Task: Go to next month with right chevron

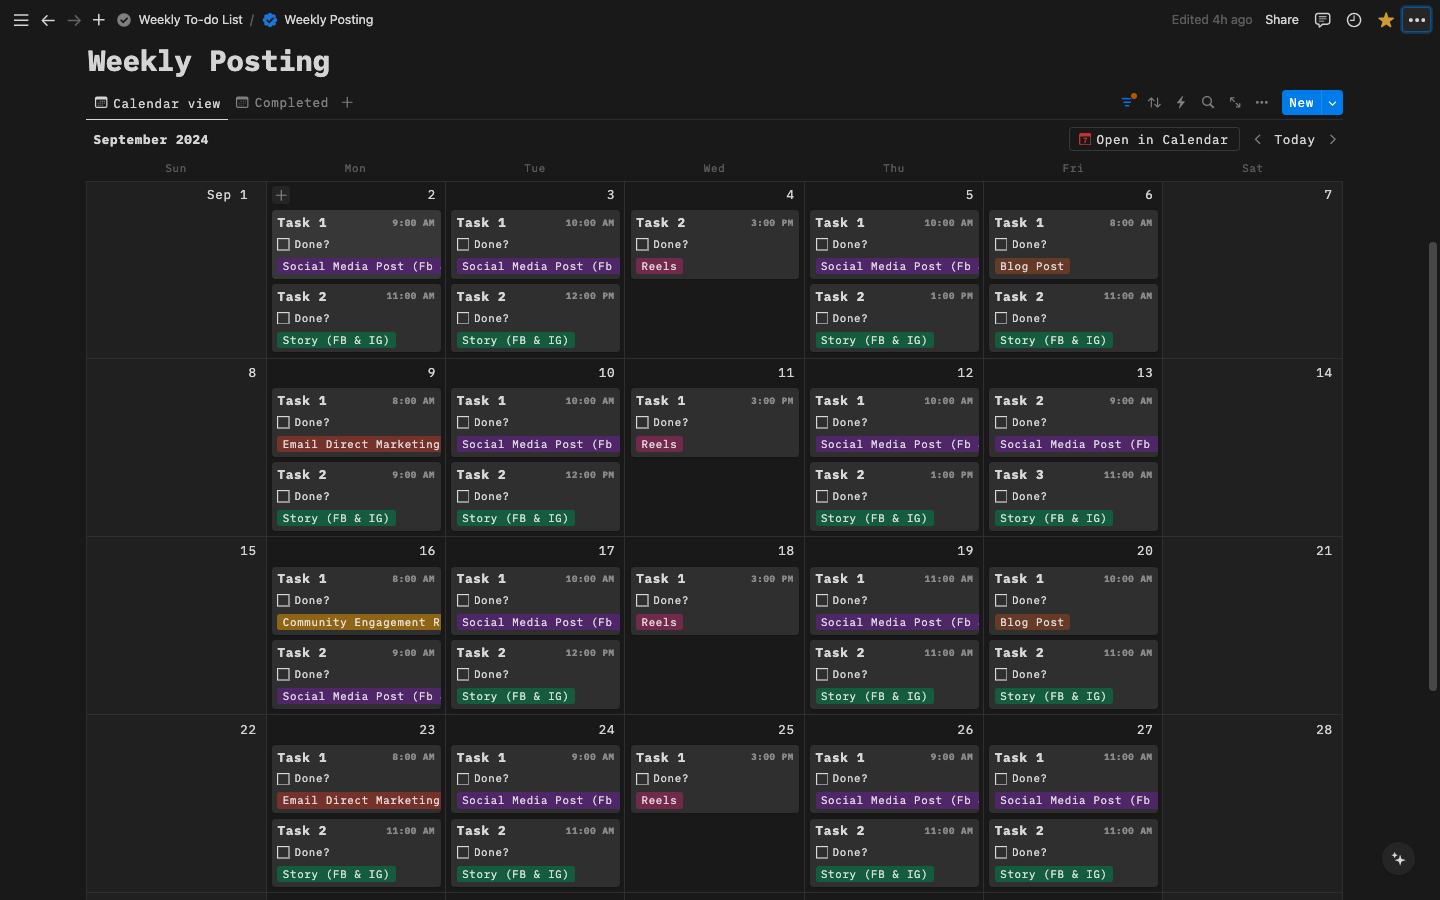Action: 1333,140
